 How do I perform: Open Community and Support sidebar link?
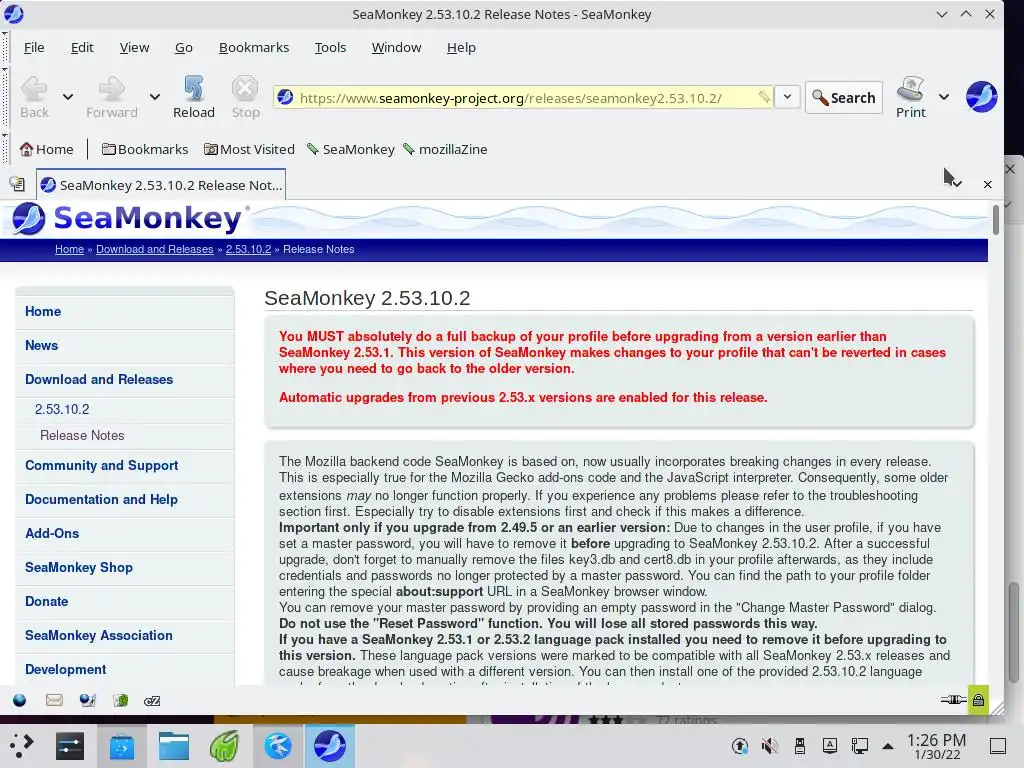pos(101,466)
